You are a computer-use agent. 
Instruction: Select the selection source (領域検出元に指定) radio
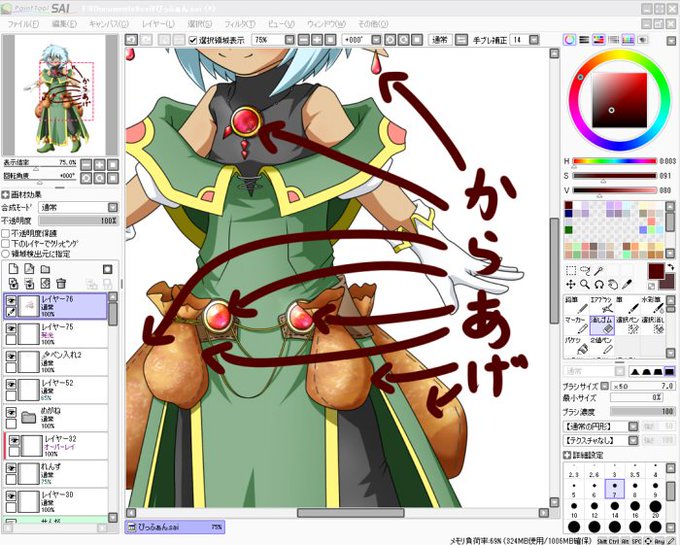pos(6,254)
